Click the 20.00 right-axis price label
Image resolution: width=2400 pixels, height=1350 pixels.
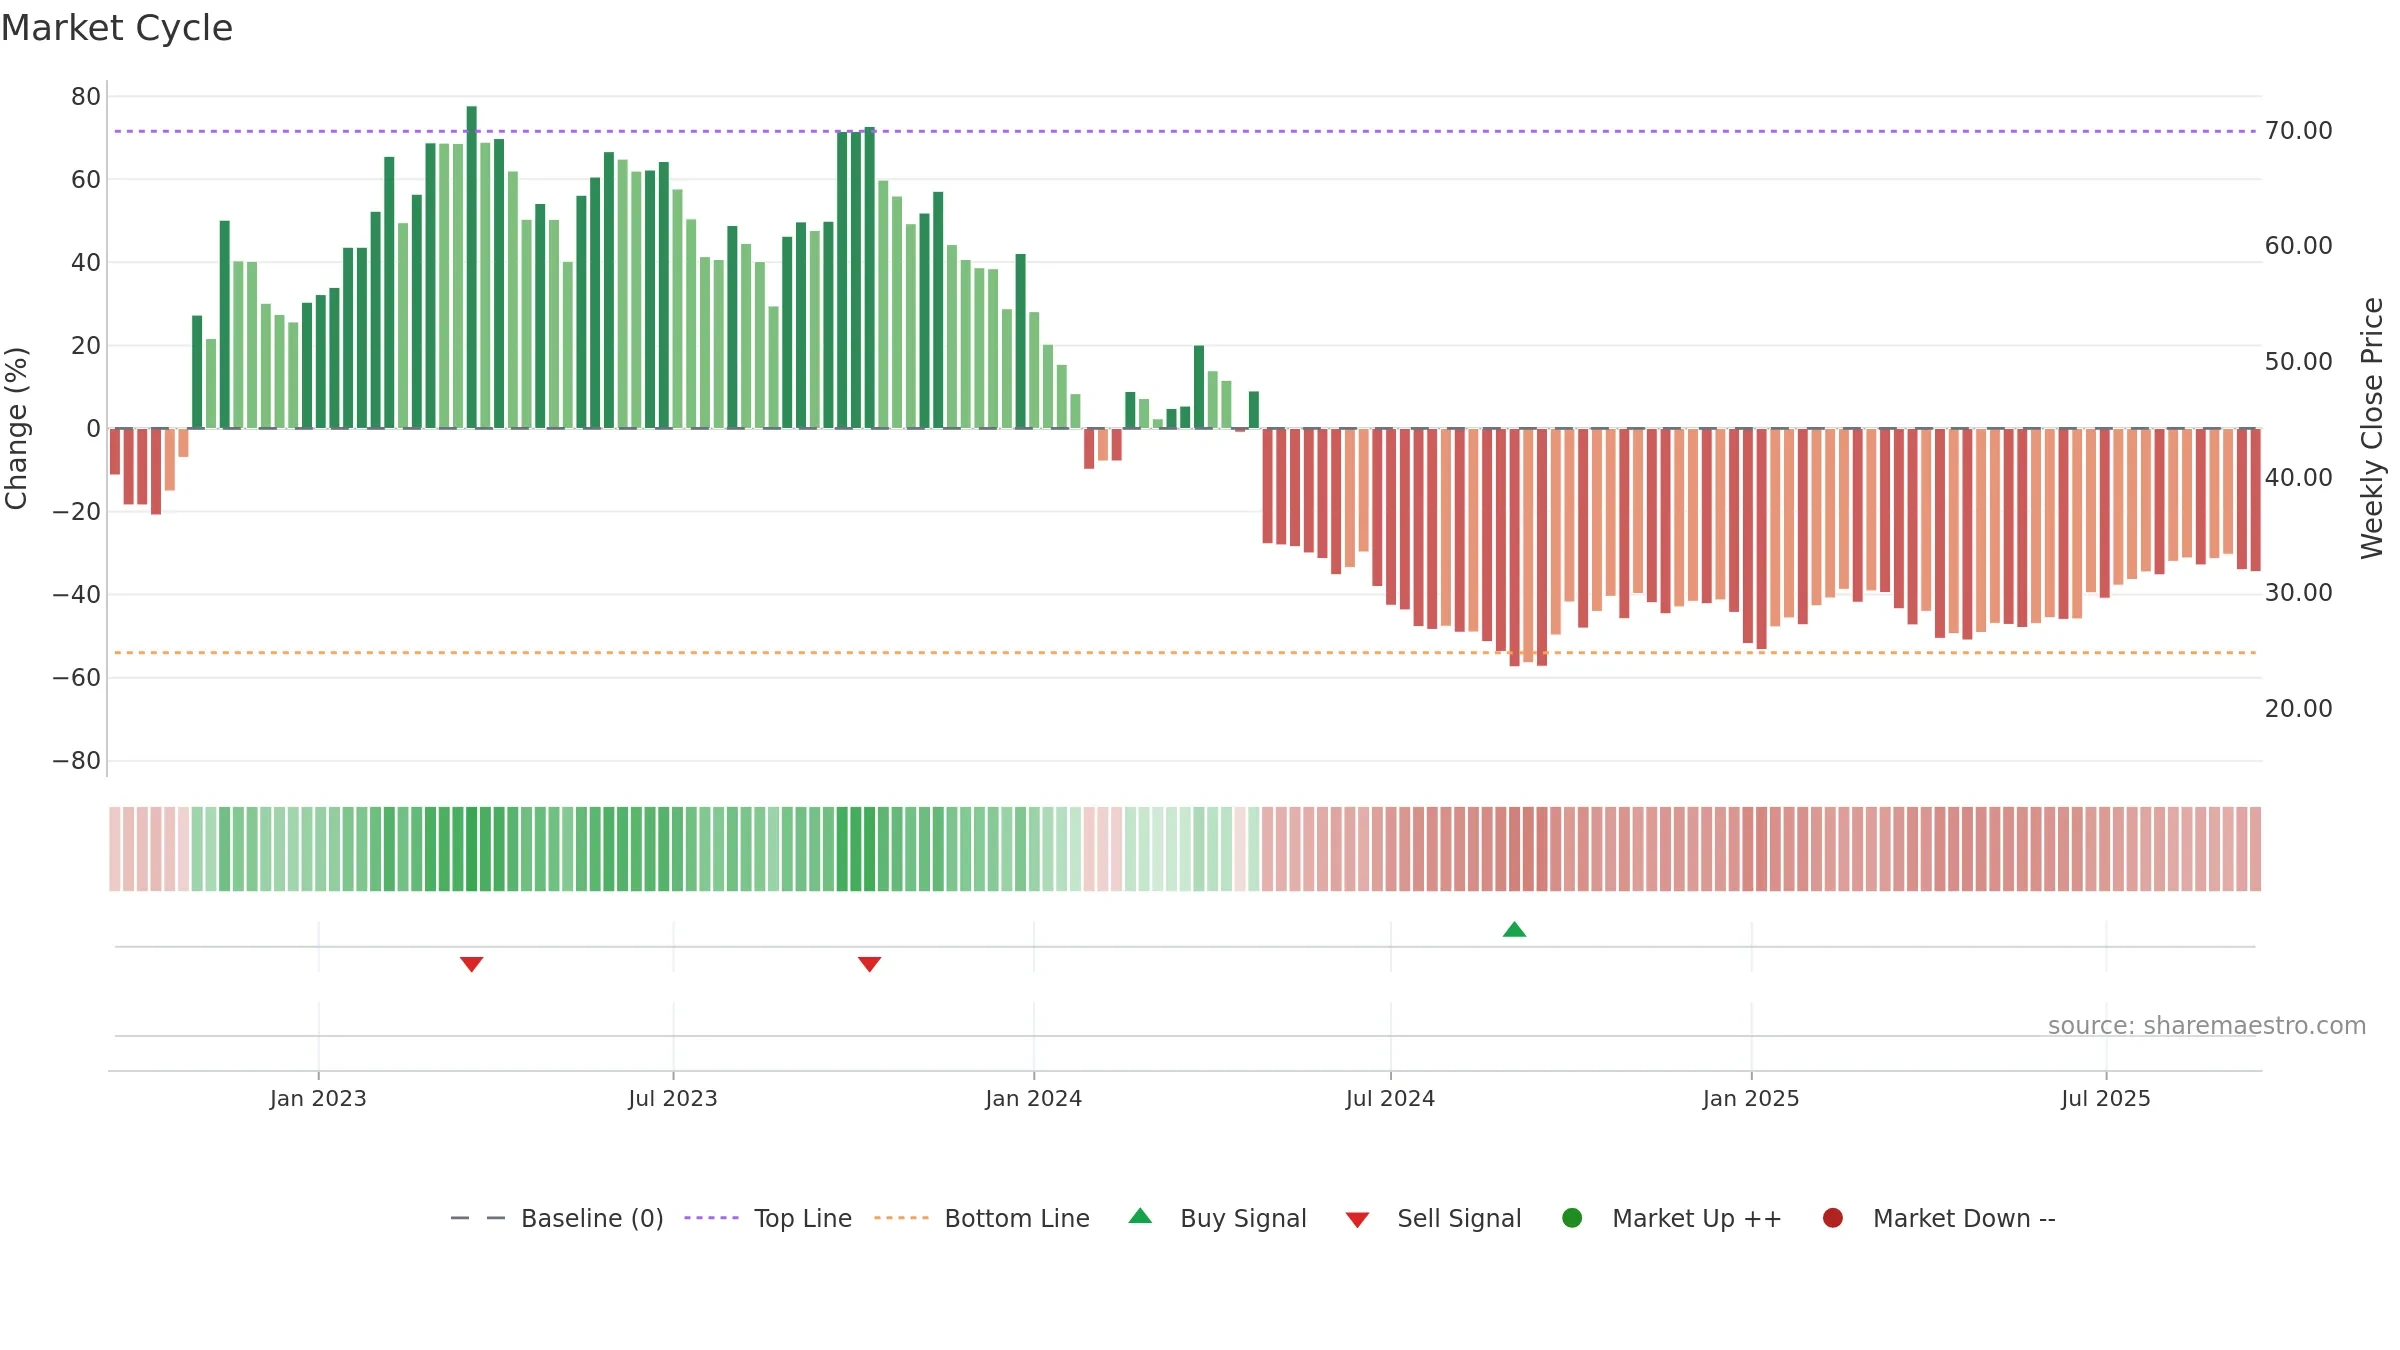pyautogui.click(x=2298, y=709)
